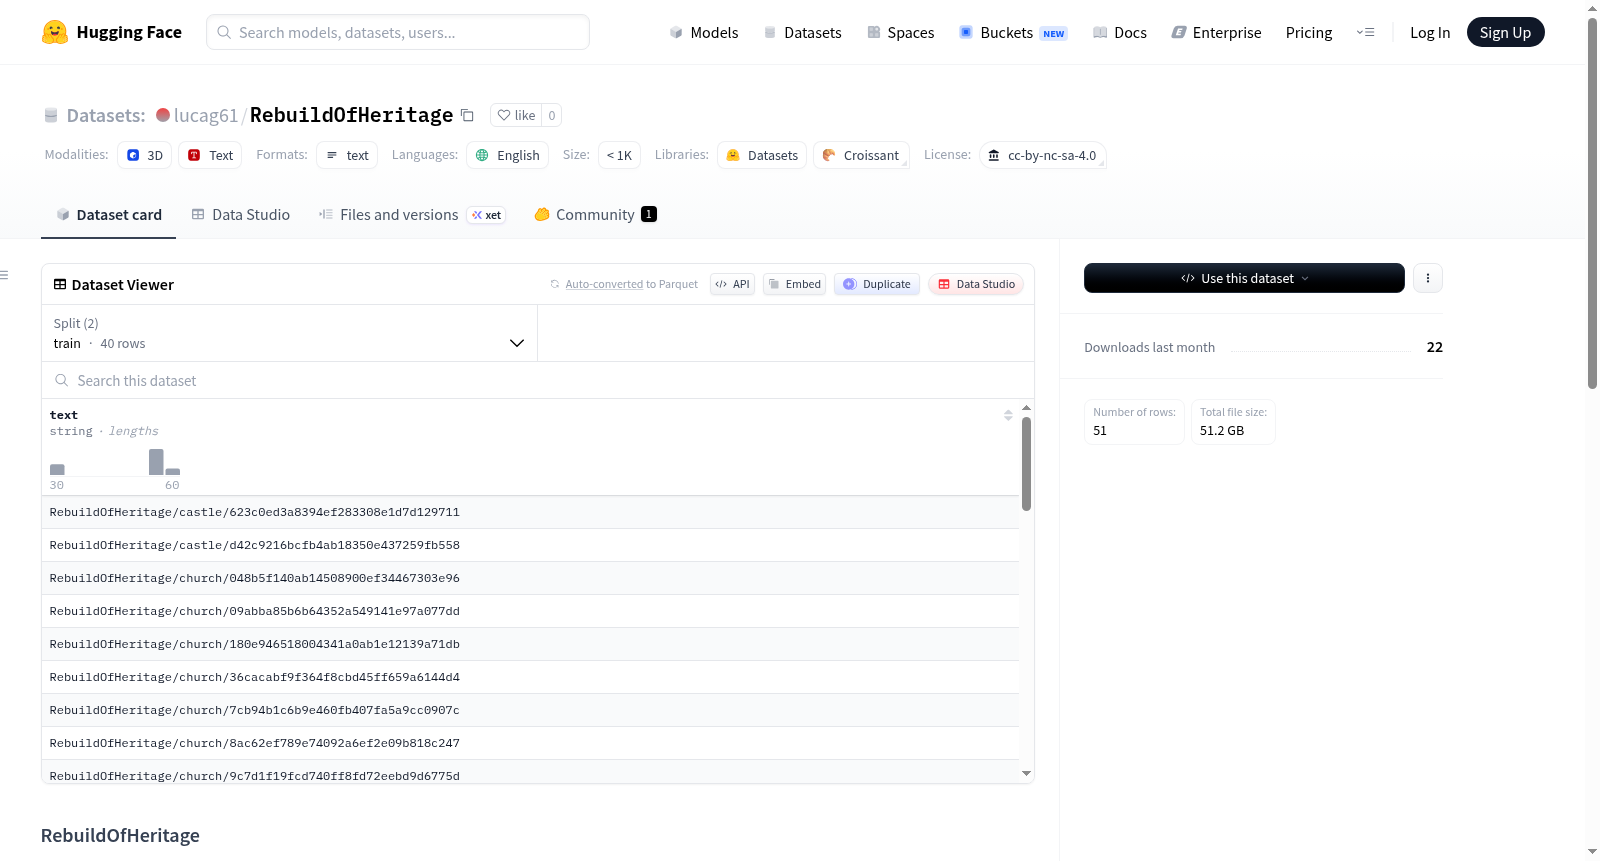
Task: Filter by text format tag
Action: click(348, 155)
